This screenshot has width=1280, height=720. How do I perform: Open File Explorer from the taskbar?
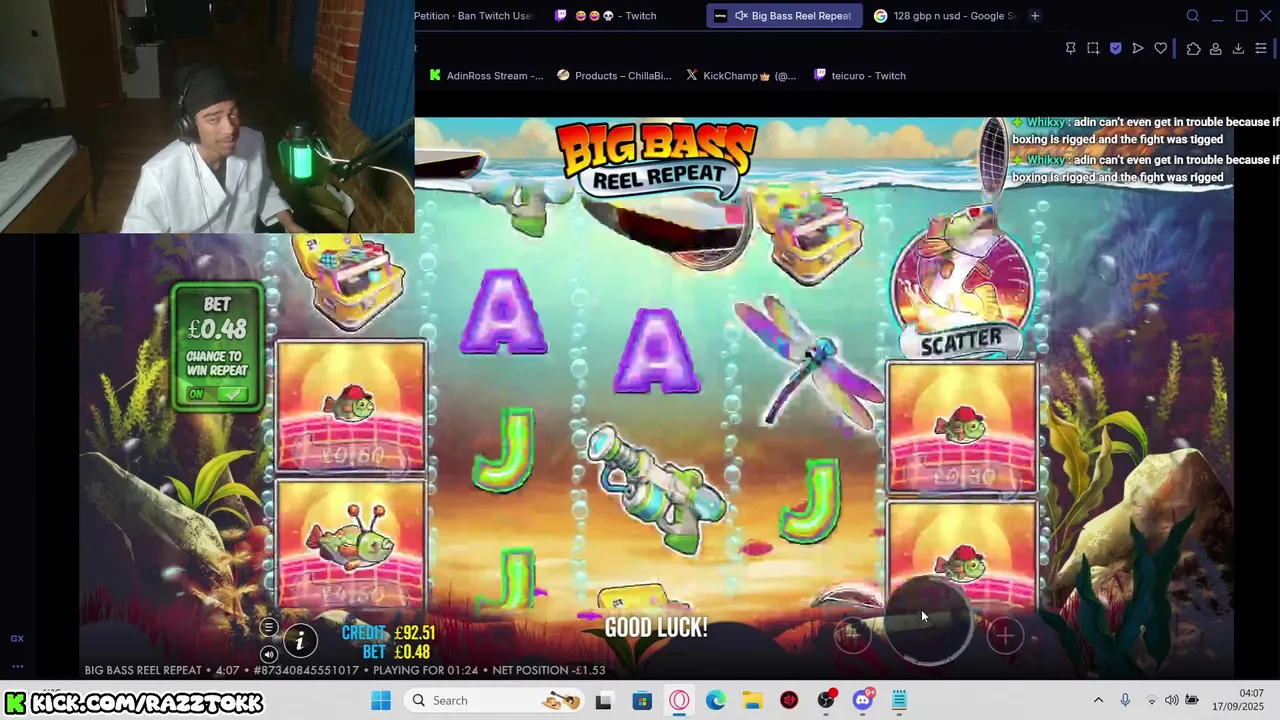pos(752,701)
